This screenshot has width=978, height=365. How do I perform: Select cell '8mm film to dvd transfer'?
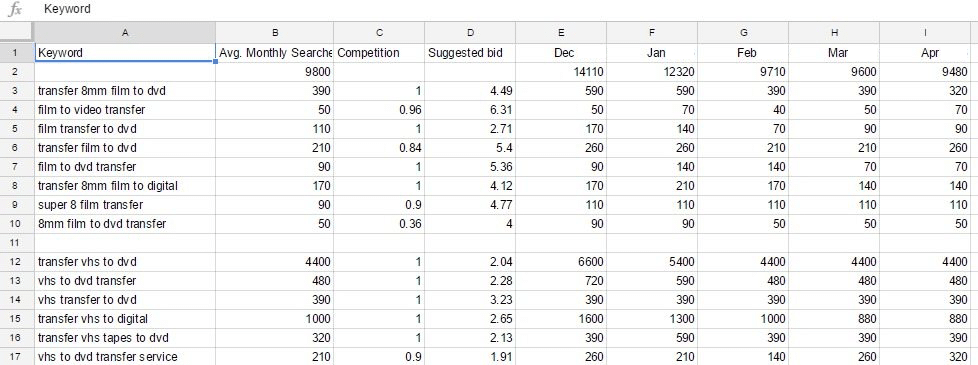click(125, 224)
